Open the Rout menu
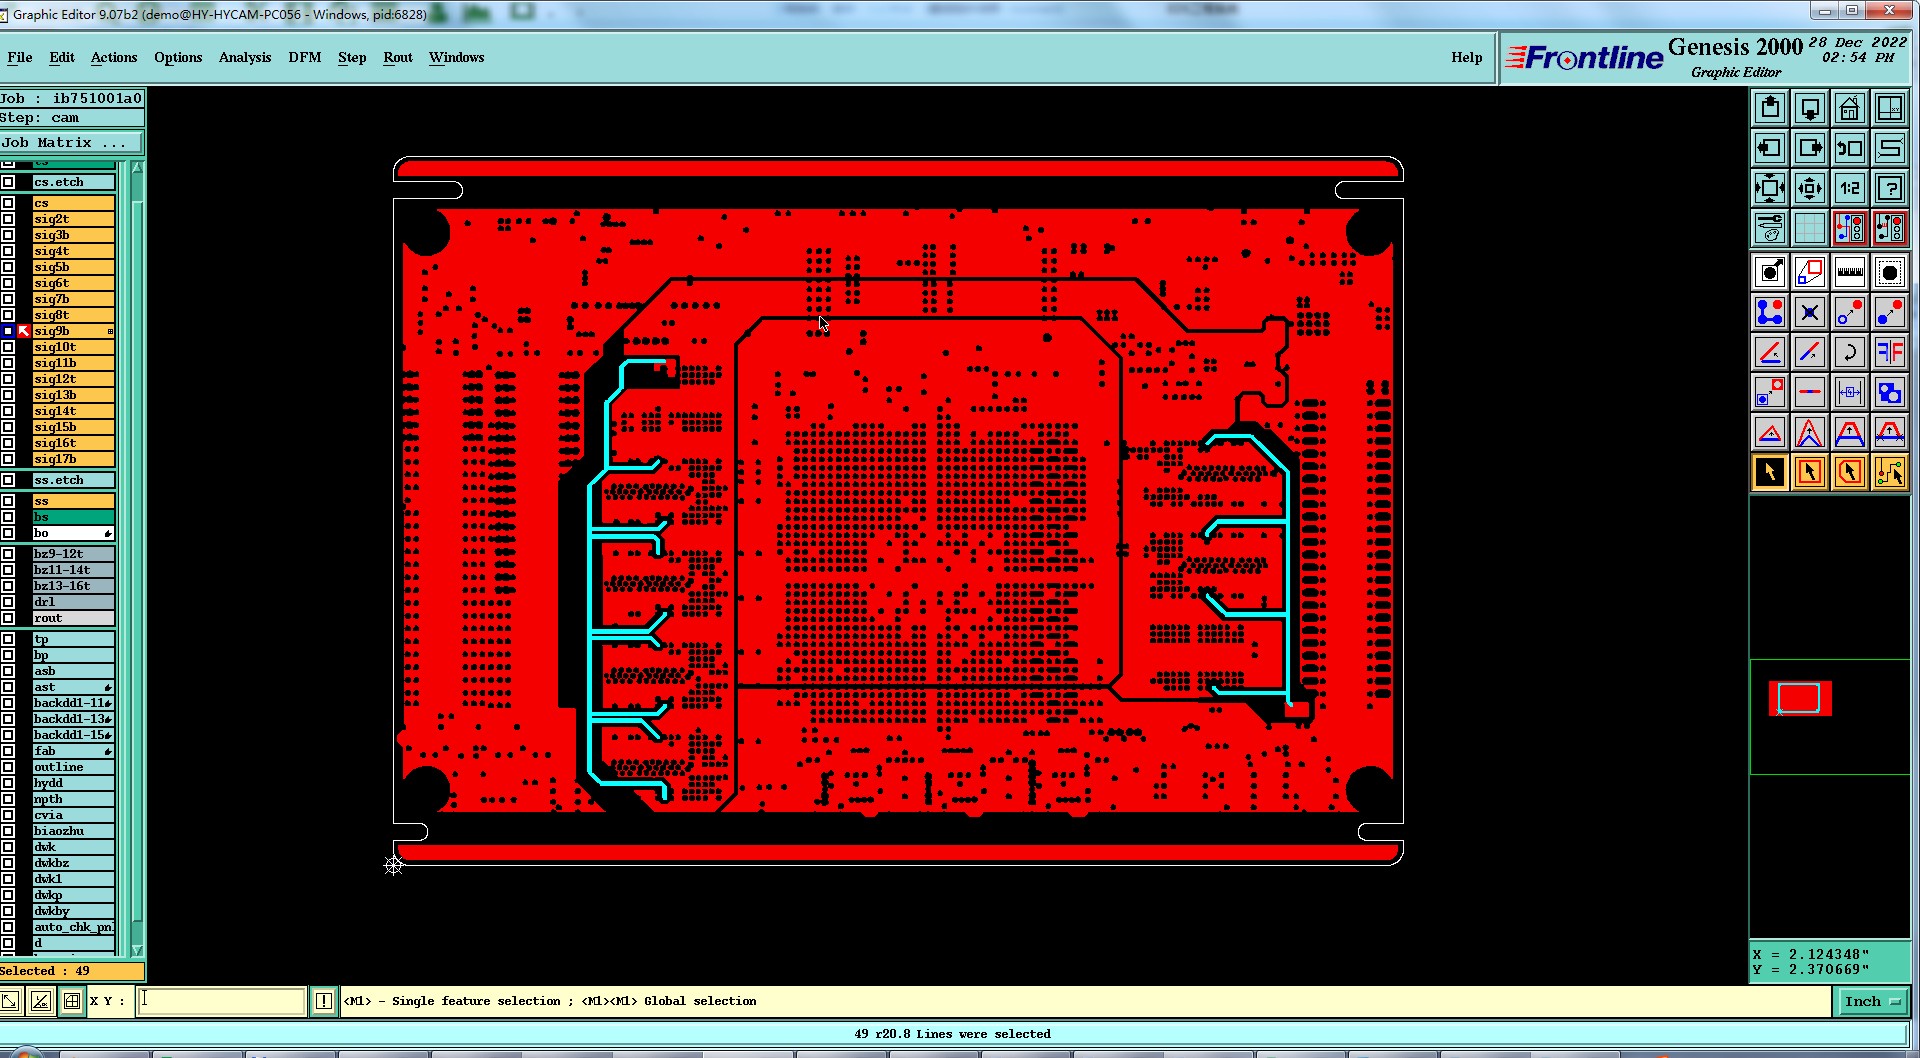This screenshot has height=1058, width=1920. pos(398,57)
